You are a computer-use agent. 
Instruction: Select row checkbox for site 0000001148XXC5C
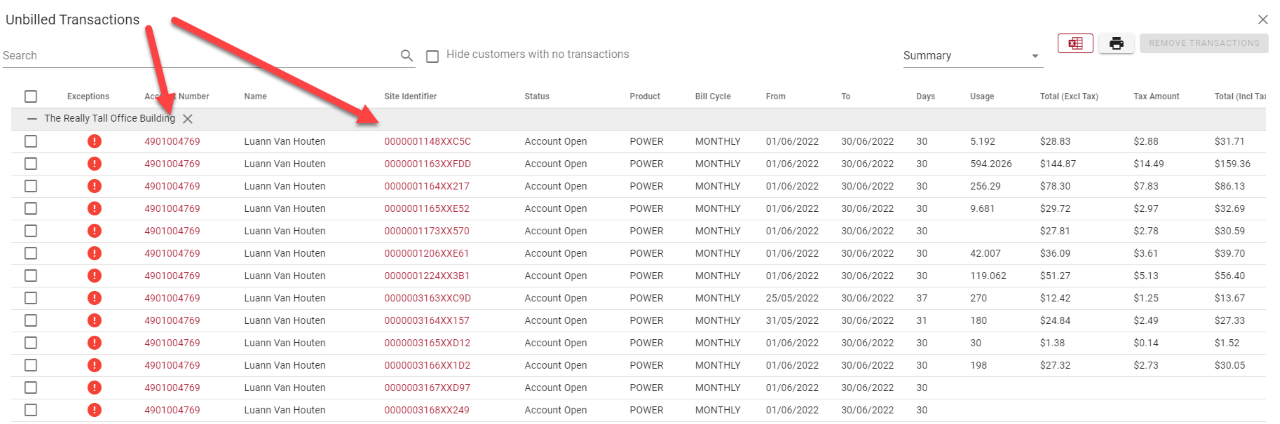point(31,141)
